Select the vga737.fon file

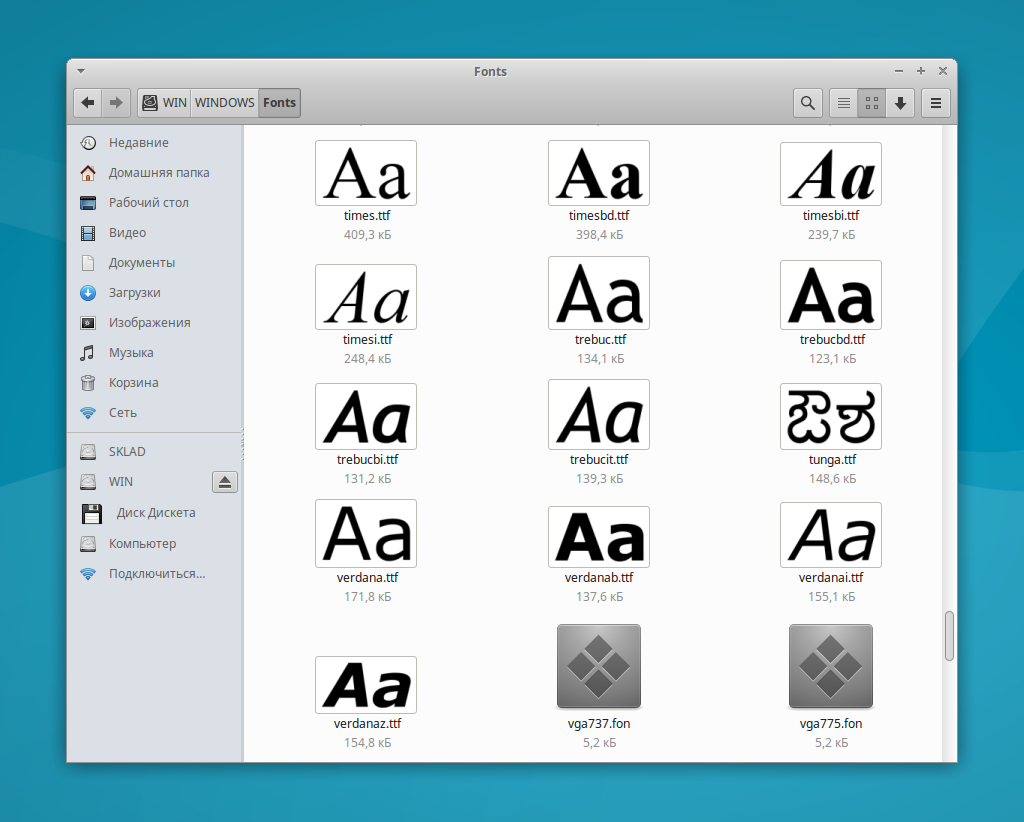(598, 660)
